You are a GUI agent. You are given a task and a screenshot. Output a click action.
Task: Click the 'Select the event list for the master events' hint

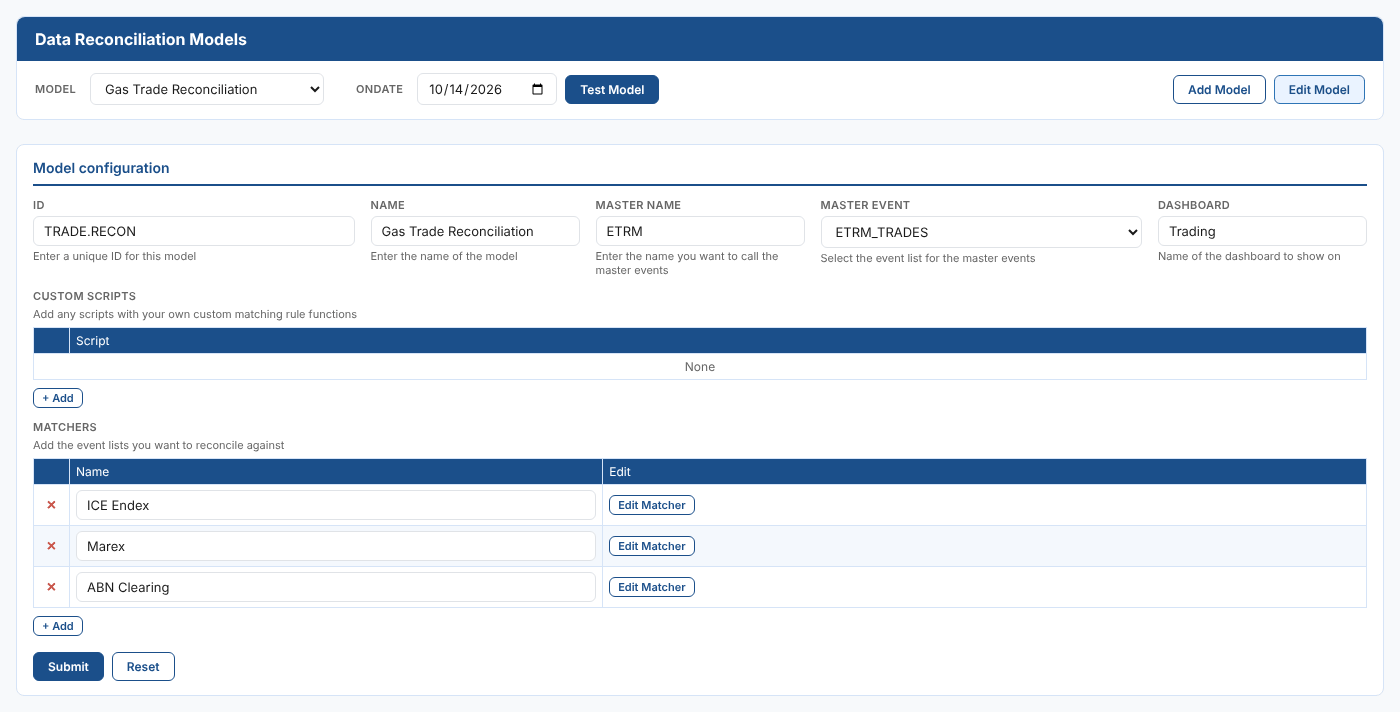928,258
